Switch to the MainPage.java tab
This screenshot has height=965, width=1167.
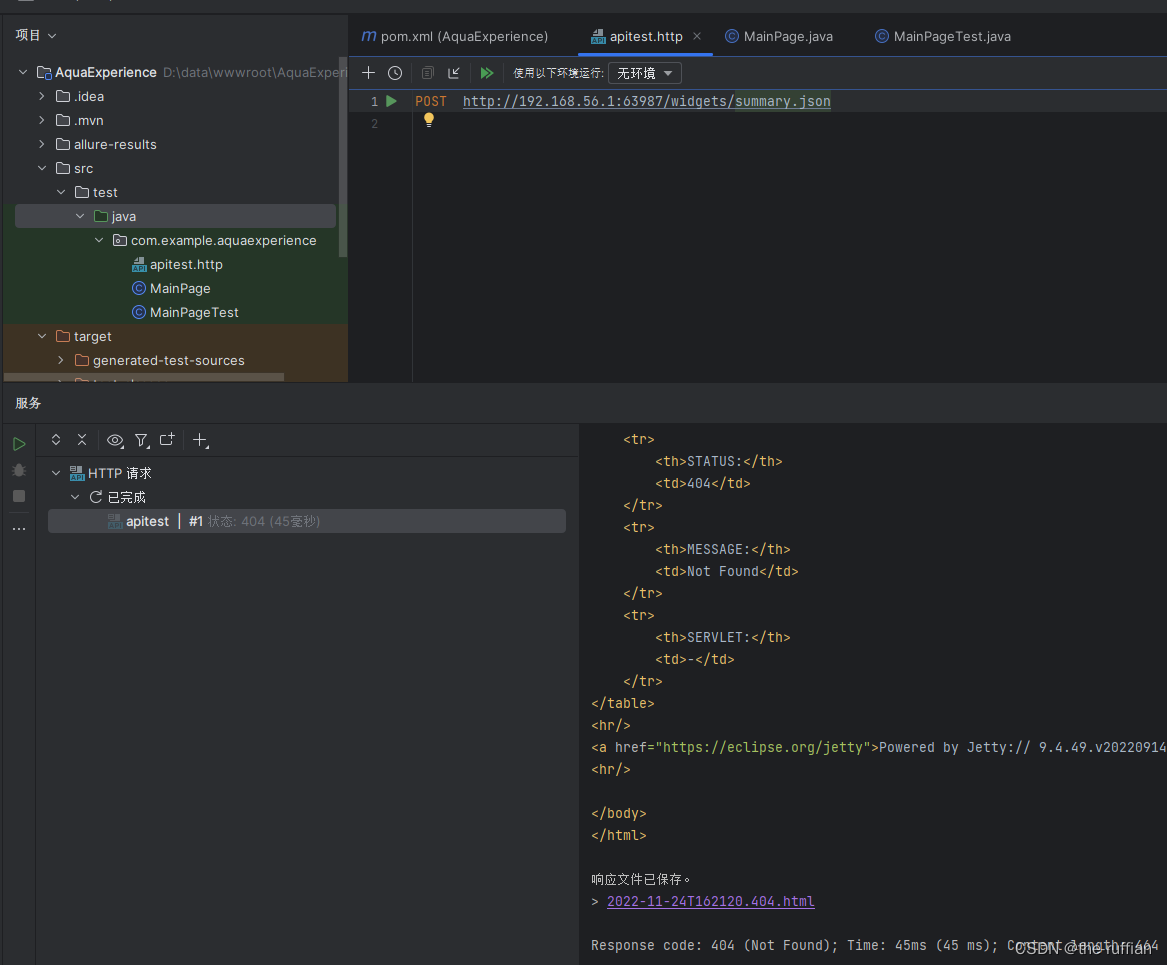[x=779, y=36]
